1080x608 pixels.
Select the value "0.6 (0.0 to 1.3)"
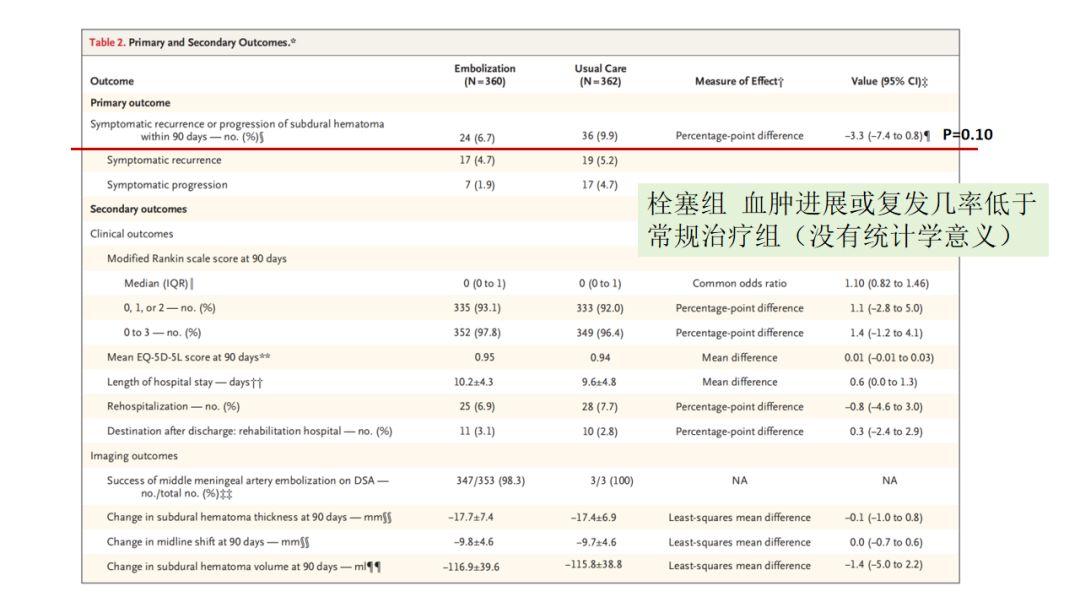click(x=884, y=381)
